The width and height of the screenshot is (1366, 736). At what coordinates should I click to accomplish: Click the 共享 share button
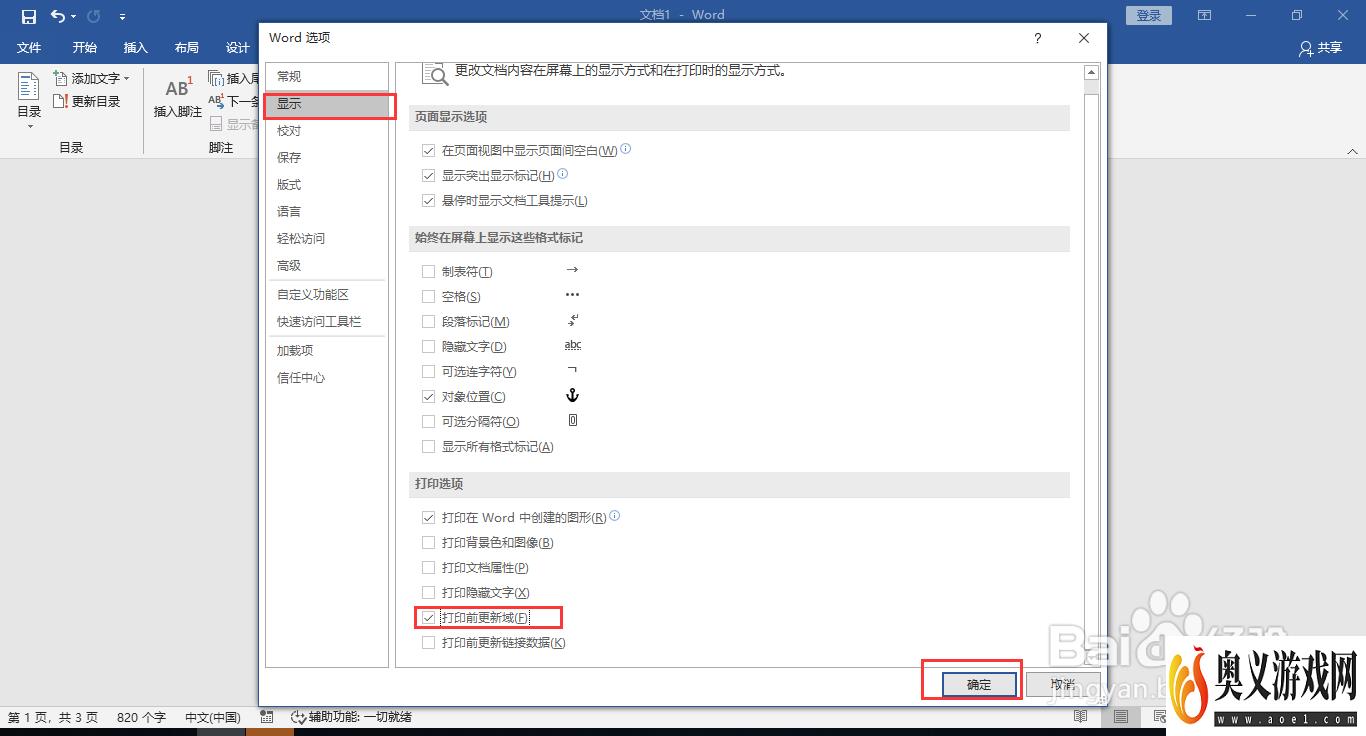[1320, 47]
